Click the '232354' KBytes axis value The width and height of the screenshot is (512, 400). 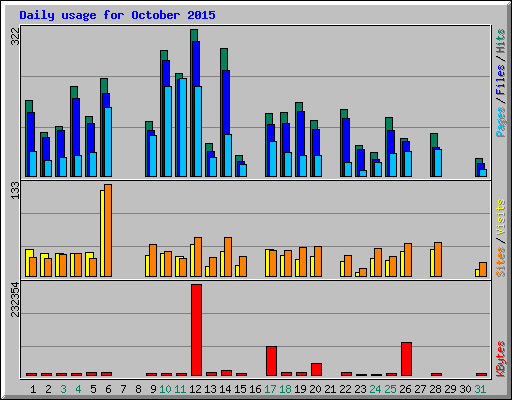pos(15,299)
